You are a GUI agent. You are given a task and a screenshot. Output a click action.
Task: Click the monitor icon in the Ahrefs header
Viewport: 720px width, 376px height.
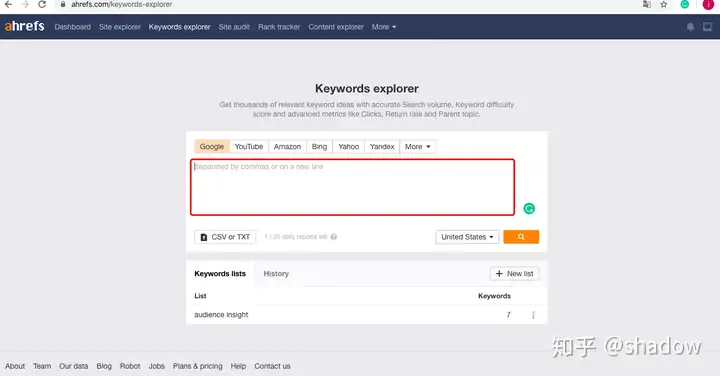(x=708, y=27)
